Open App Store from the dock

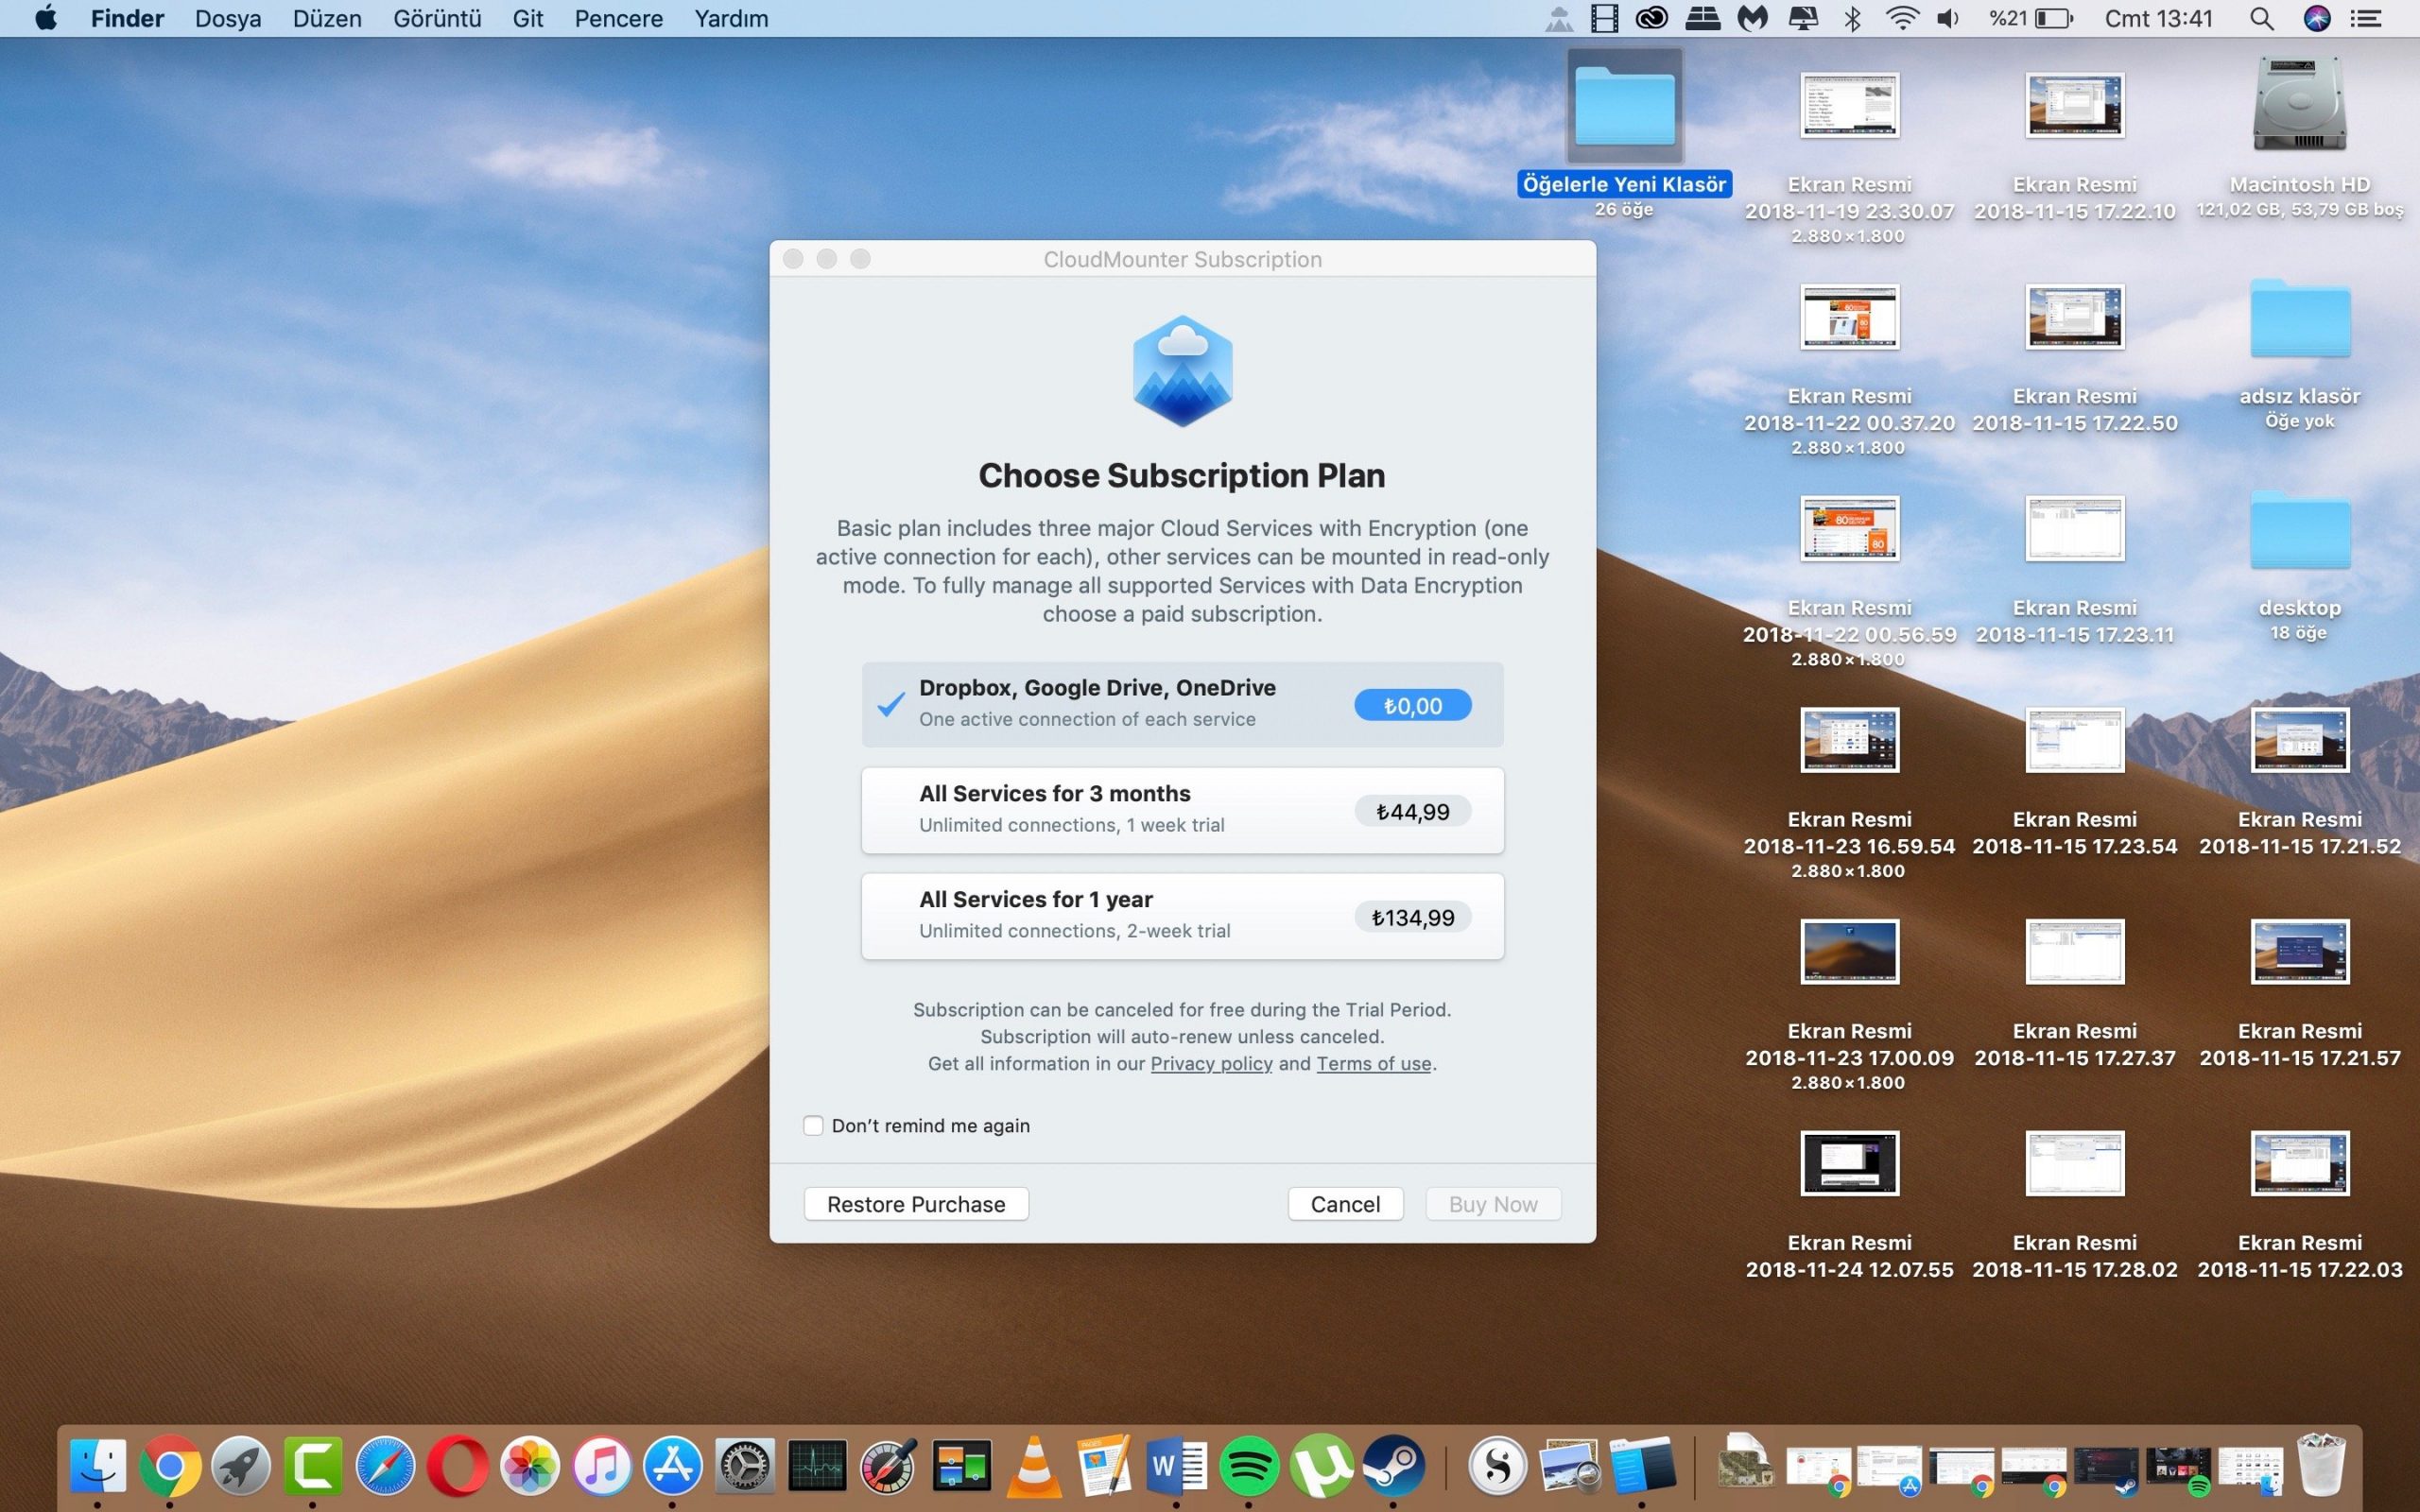pos(672,1466)
